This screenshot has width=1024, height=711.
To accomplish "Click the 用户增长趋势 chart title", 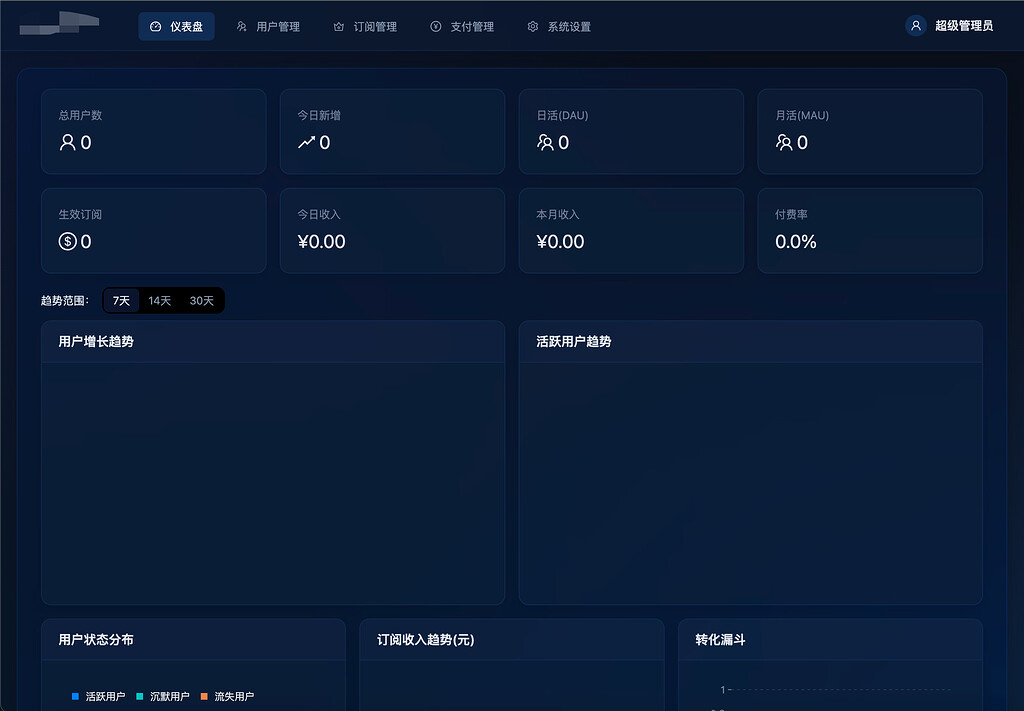I will coord(96,341).
